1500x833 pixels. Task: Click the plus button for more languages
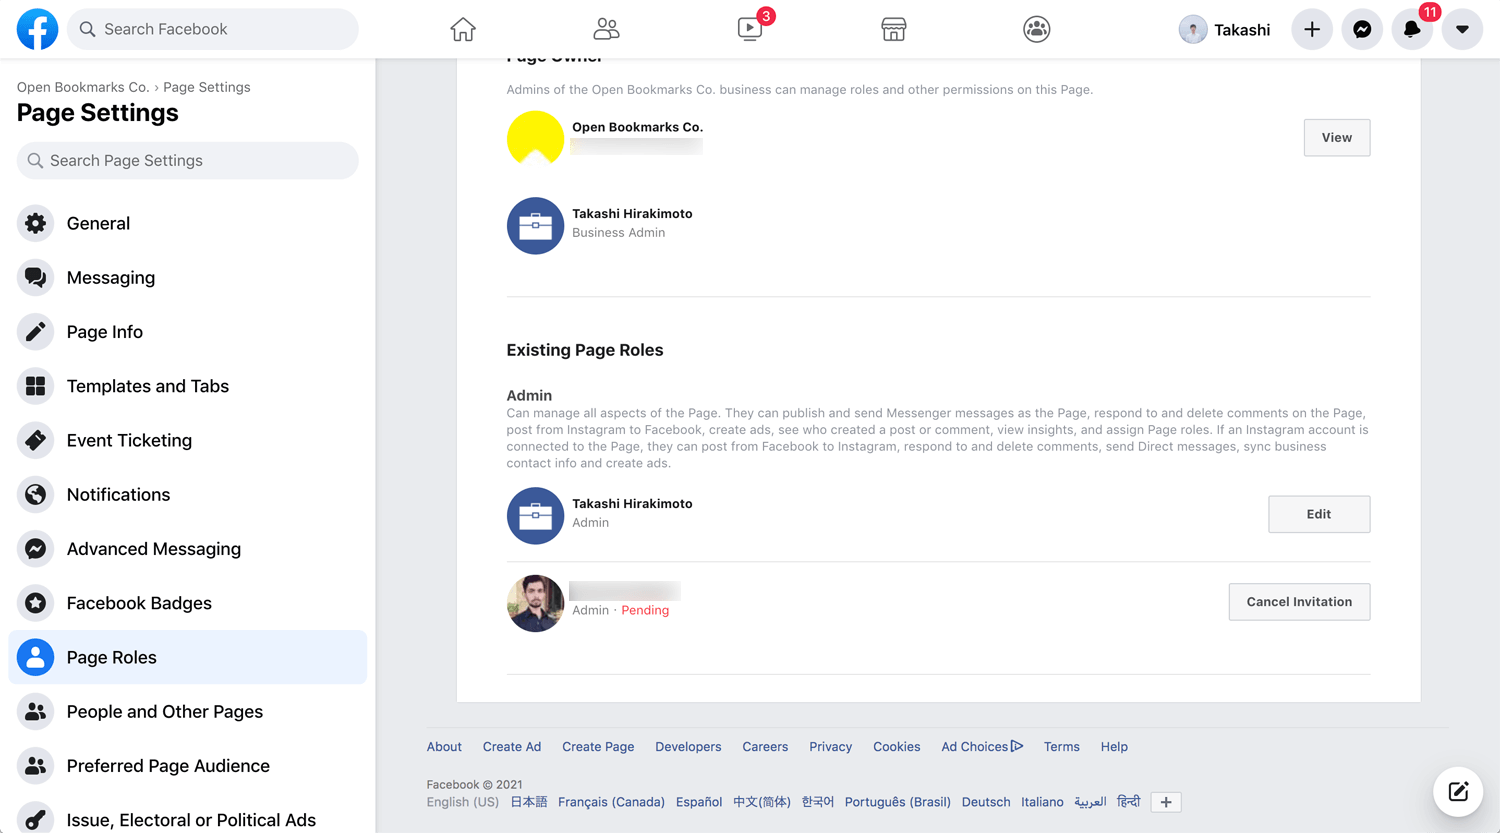point(1166,802)
